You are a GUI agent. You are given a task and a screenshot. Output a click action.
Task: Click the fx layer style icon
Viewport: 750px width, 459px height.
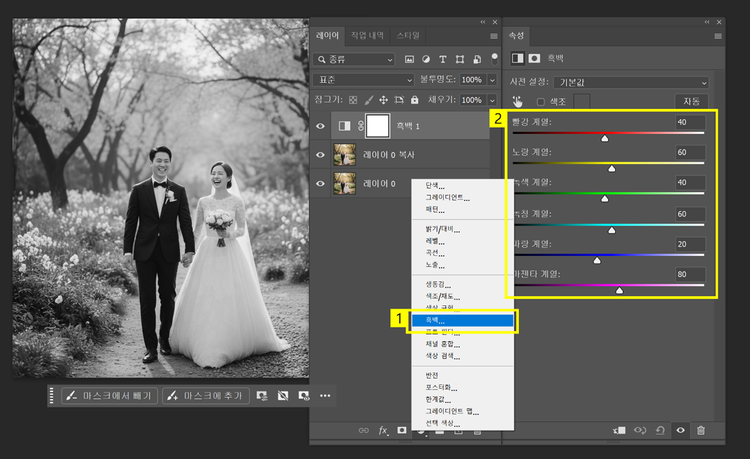[x=383, y=430]
